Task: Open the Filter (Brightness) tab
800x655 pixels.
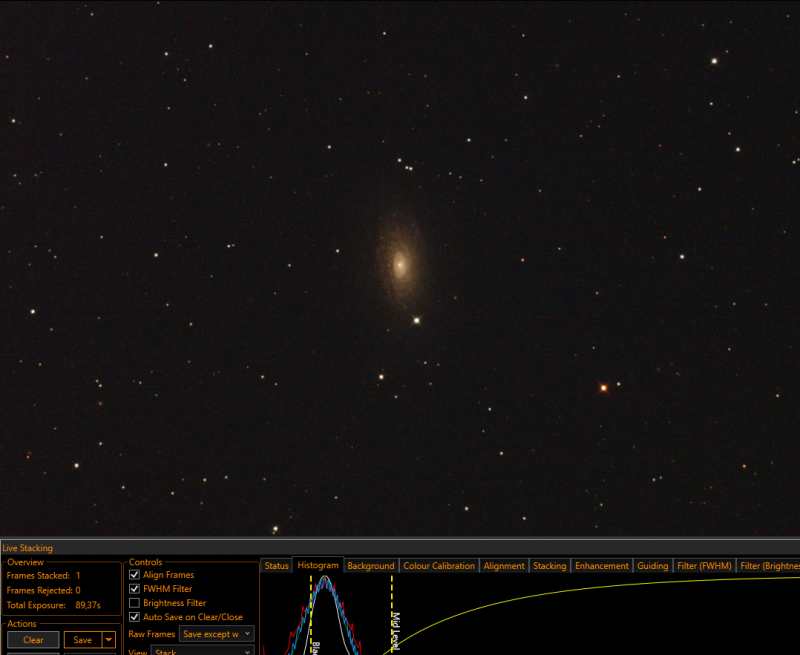Action: [x=768, y=566]
